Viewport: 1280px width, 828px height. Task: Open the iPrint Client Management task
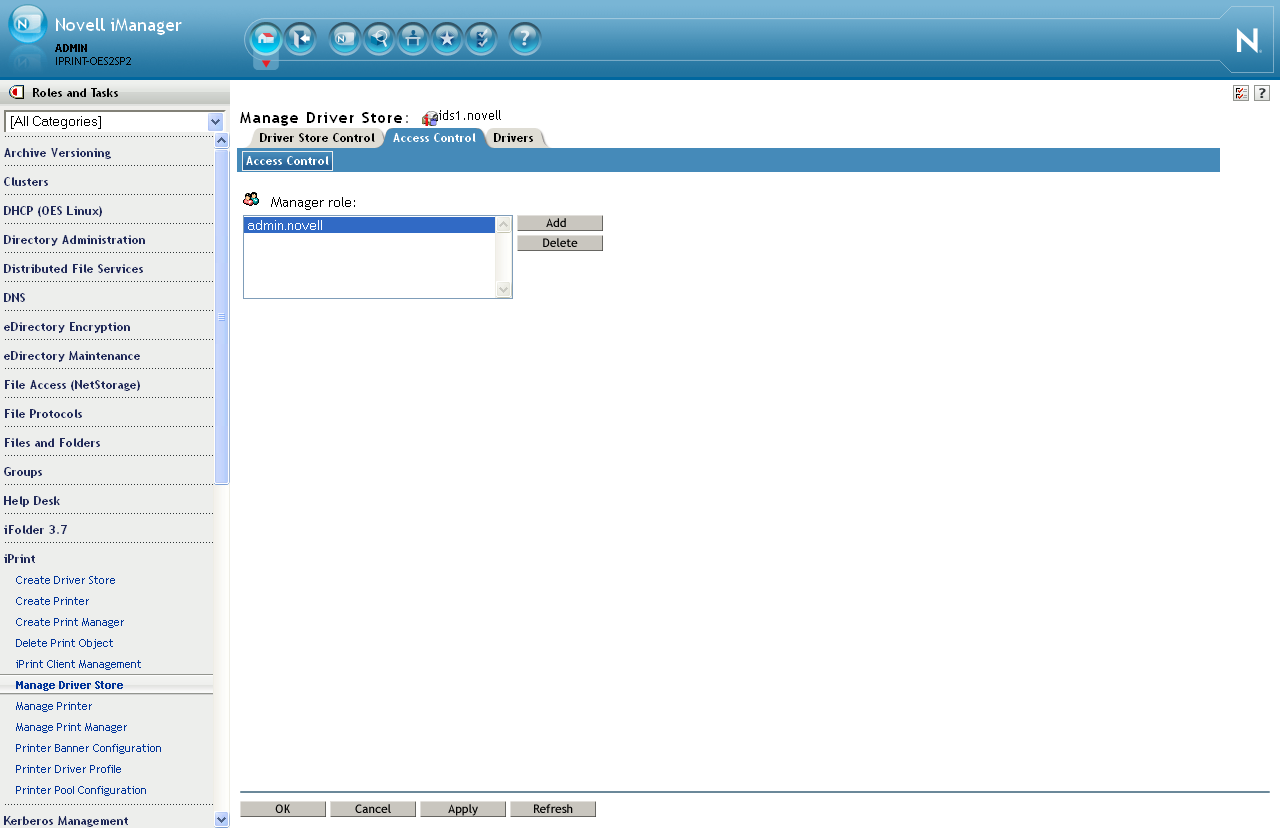78,664
